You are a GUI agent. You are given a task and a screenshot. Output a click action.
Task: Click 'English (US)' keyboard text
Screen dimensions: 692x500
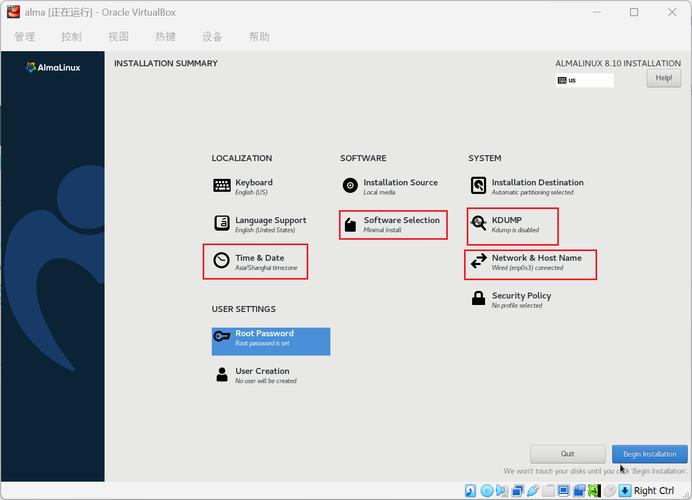click(x=251, y=192)
